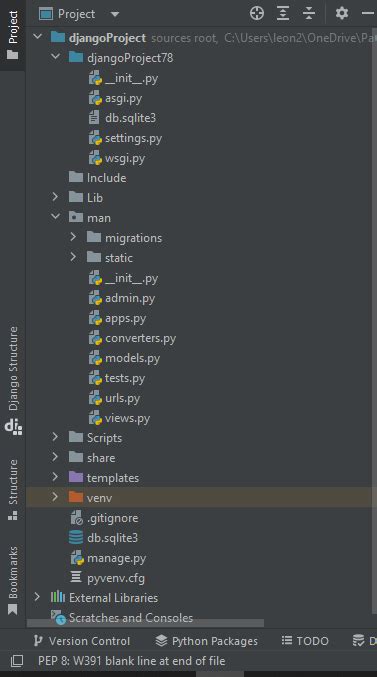Open the Bookmarks side tab
Screen dimensions: 377x677
tap(13, 580)
